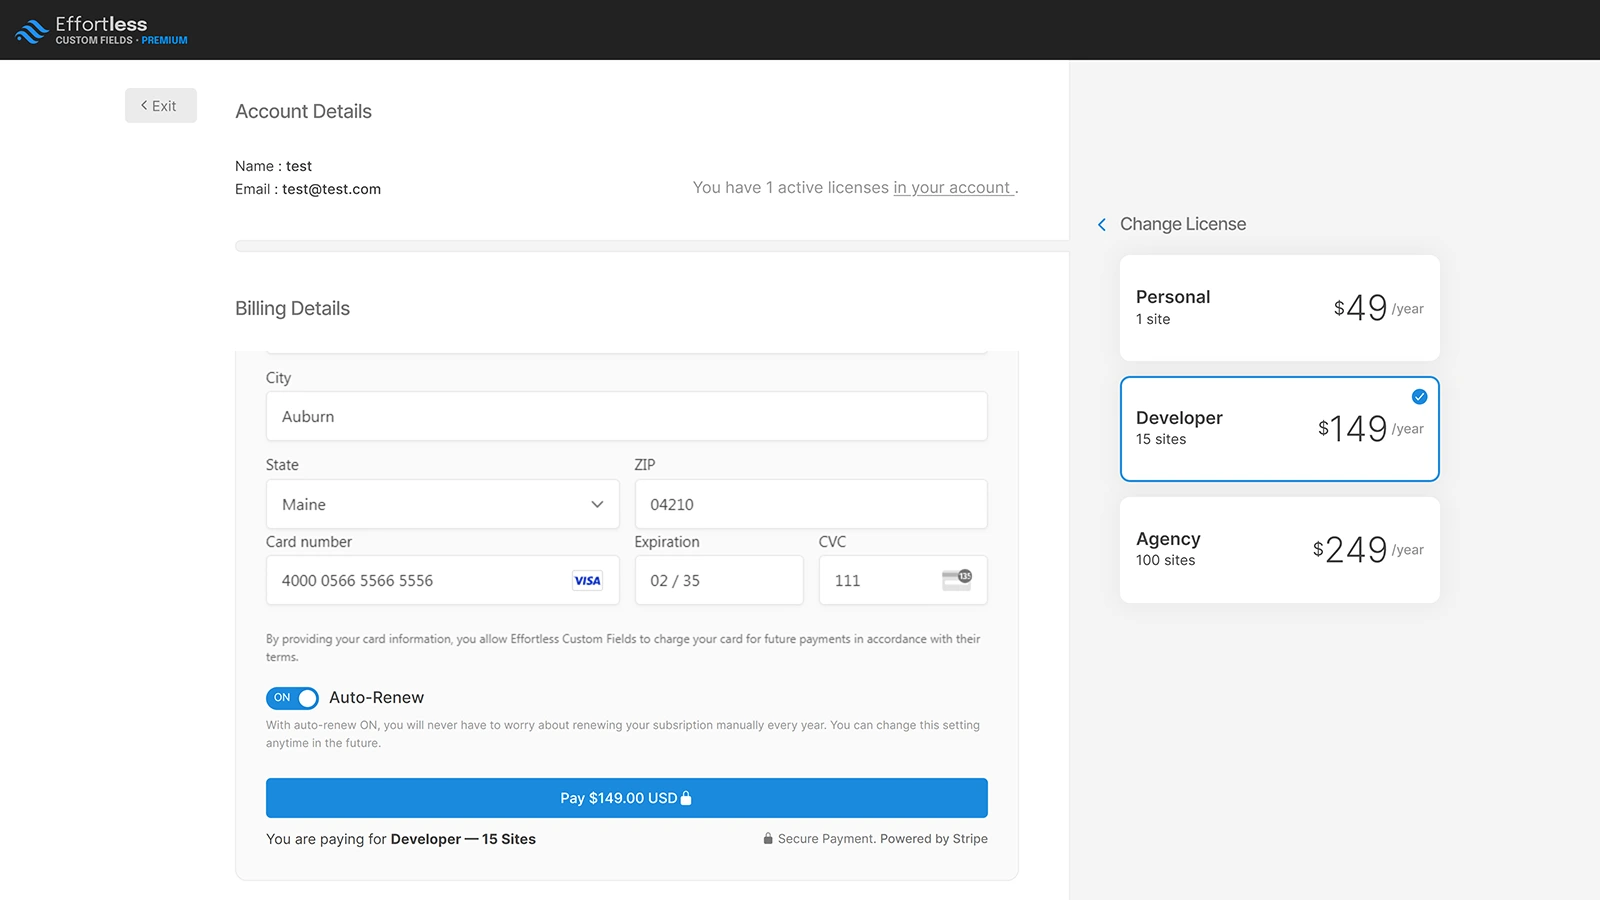This screenshot has height=900, width=1600.
Task: Click the progress bar below Account Details
Action: point(651,244)
